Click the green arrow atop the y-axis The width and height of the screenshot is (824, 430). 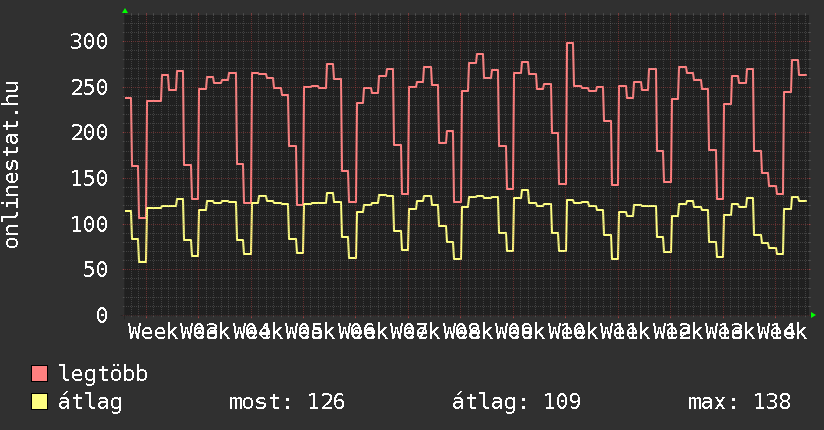tap(125, 11)
